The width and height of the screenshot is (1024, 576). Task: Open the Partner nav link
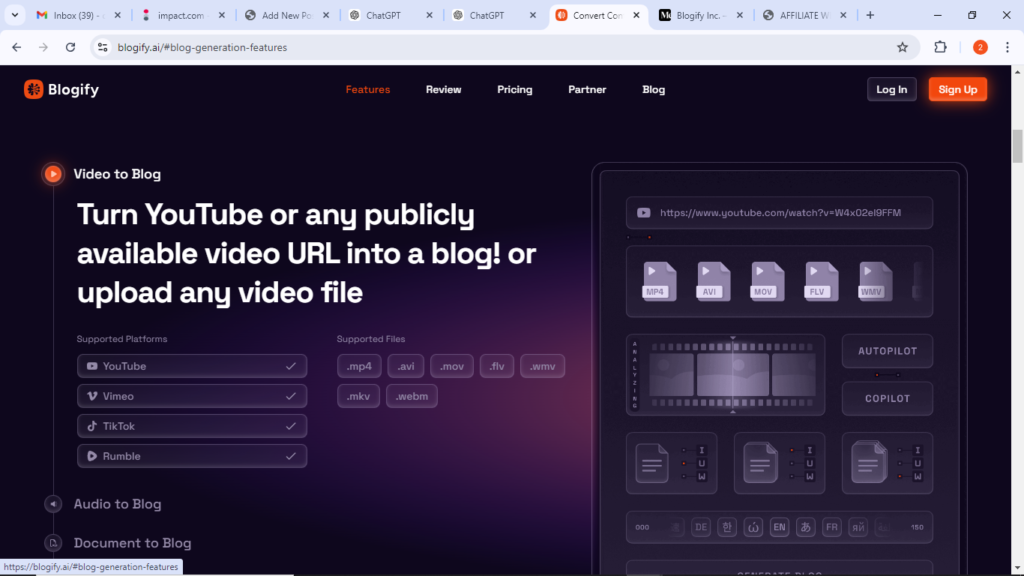coord(587,89)
